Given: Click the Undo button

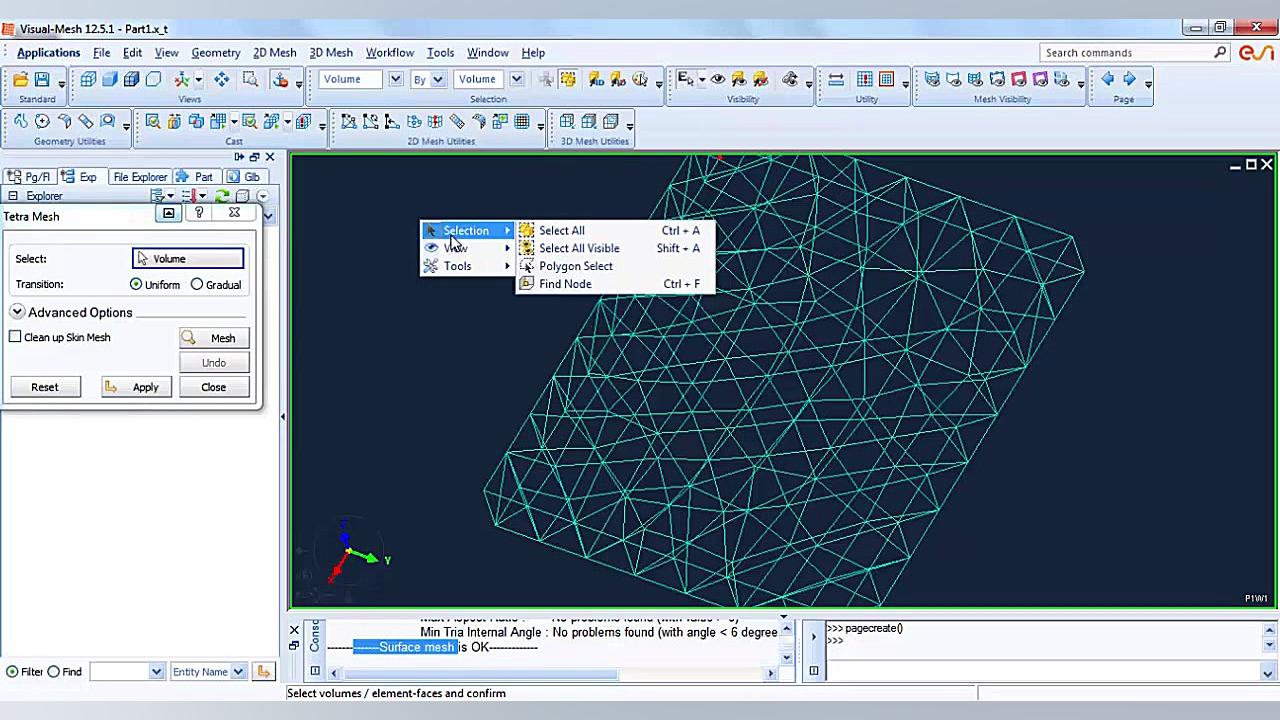Looking at the screenshot, I should click(x=214, y=363).
